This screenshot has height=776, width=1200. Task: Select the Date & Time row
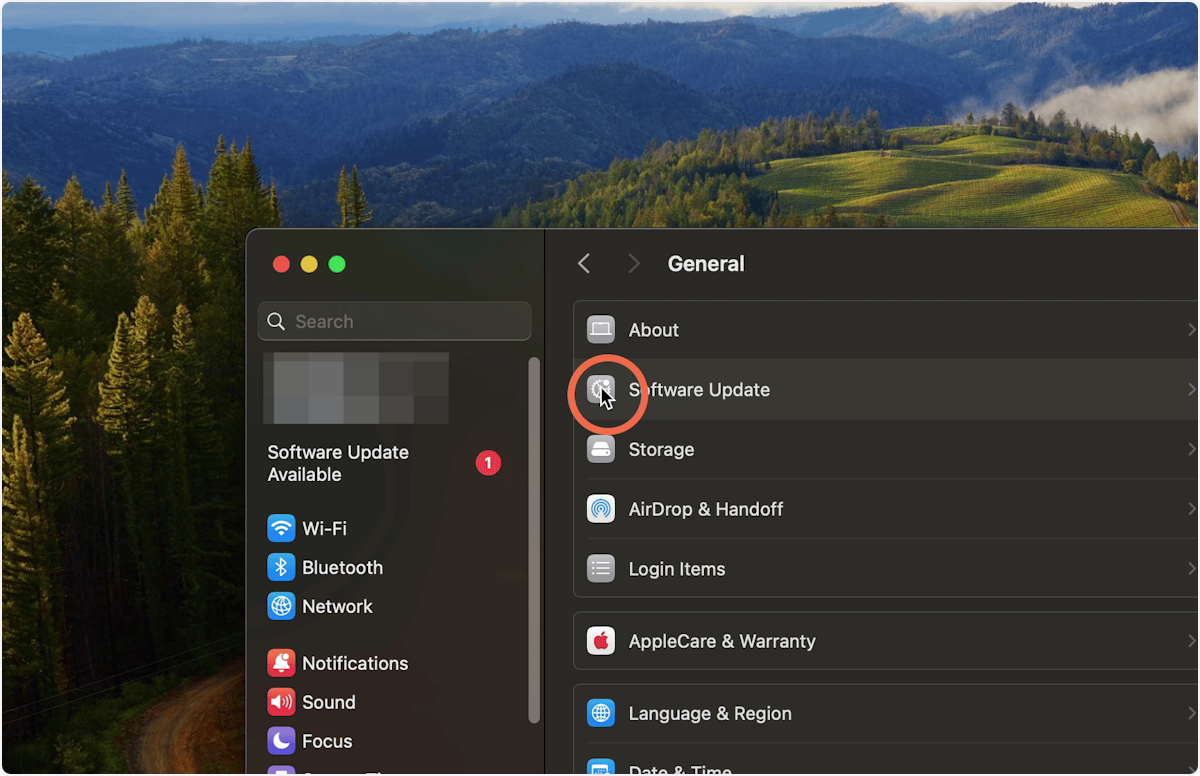coord(680,768)
